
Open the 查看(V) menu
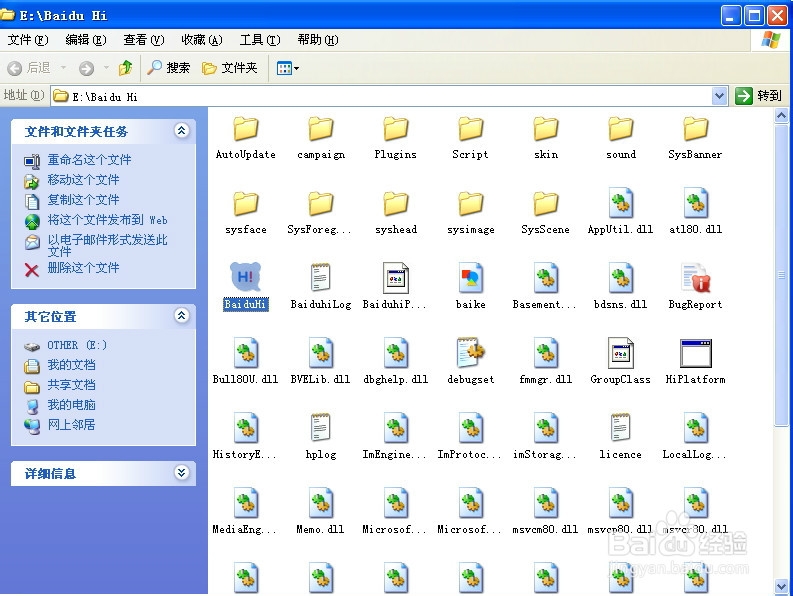[144, 39]
